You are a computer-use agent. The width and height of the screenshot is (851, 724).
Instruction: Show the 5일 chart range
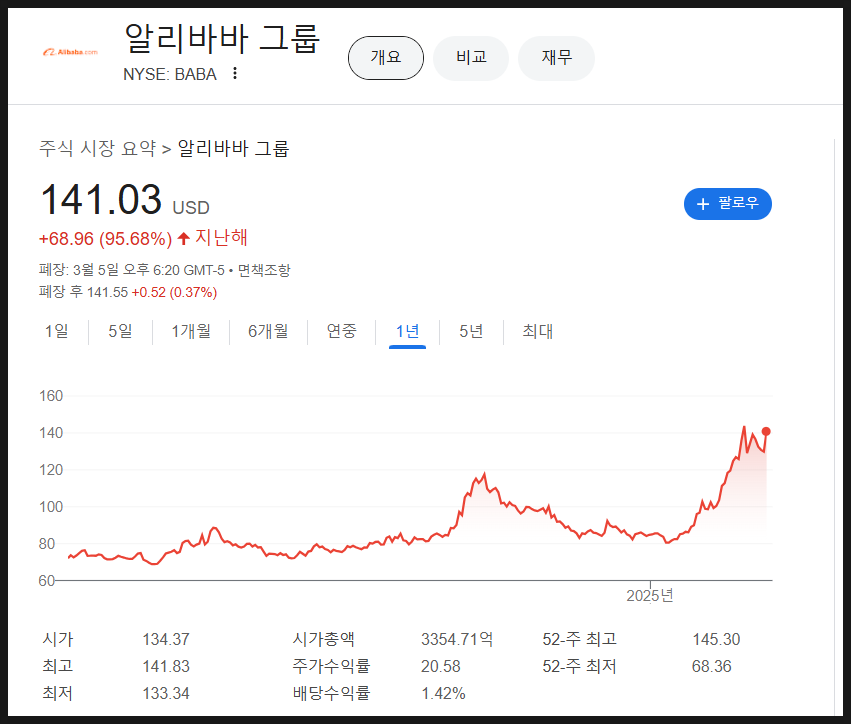pos(120,331)
